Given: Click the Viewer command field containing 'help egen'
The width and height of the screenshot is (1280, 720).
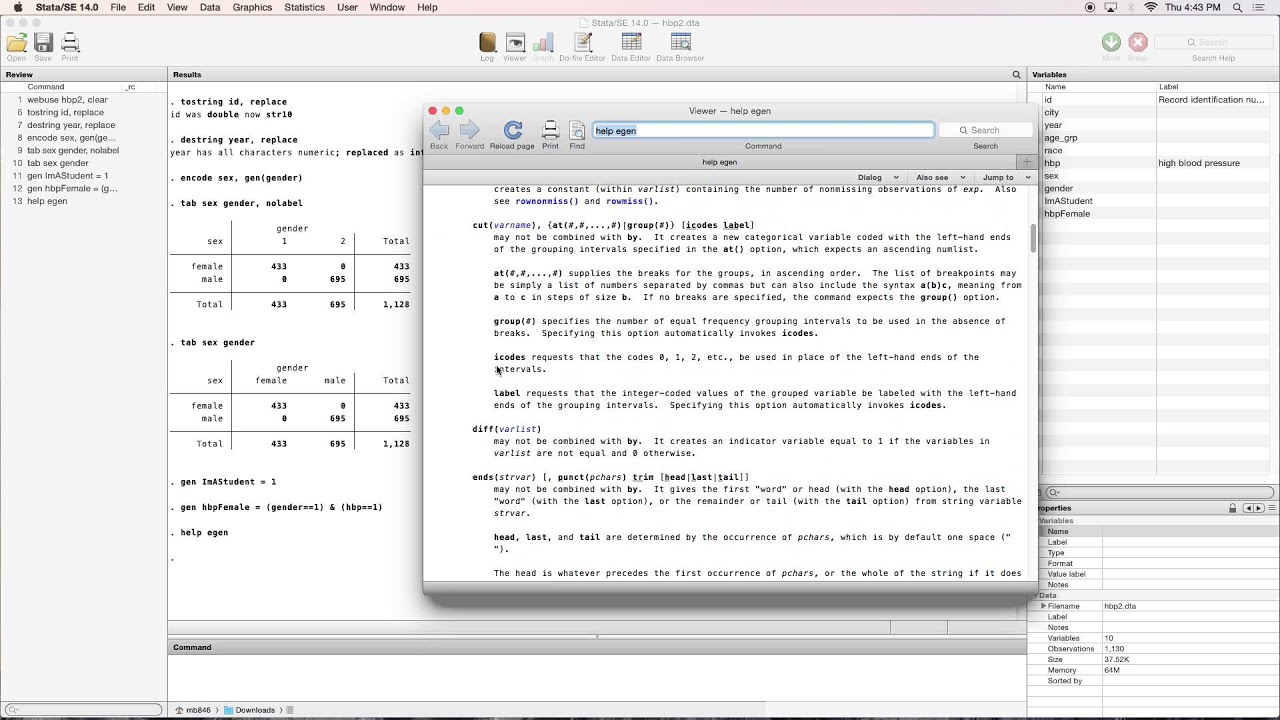Looking at the screenshot, I should (x=763, y=130).
